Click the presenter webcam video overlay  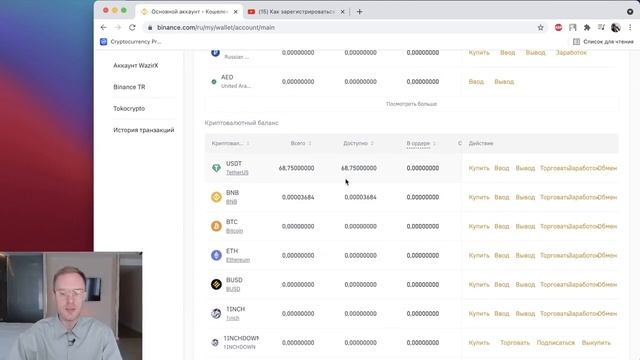[x=71, y=306]
